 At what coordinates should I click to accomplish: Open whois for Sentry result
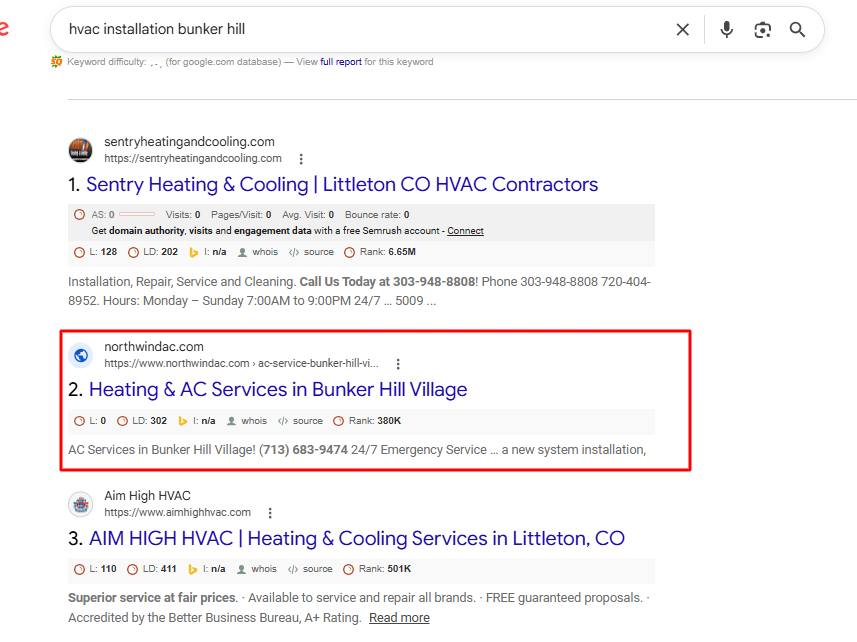point(258,252)
